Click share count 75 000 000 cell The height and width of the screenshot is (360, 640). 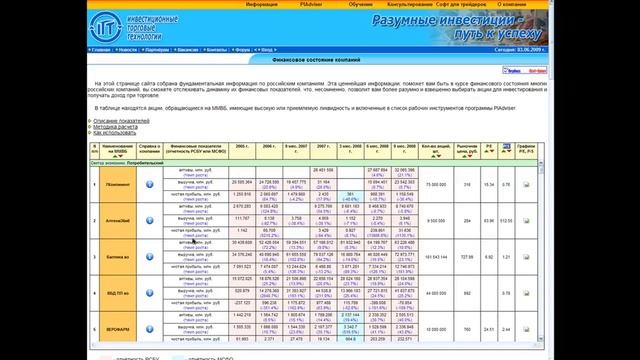point(436,184)
